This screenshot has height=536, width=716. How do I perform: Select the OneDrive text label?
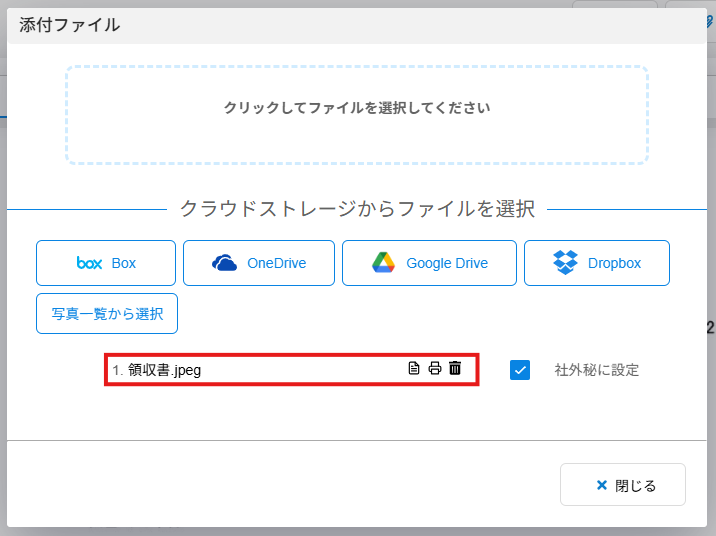tap(277, 263)
